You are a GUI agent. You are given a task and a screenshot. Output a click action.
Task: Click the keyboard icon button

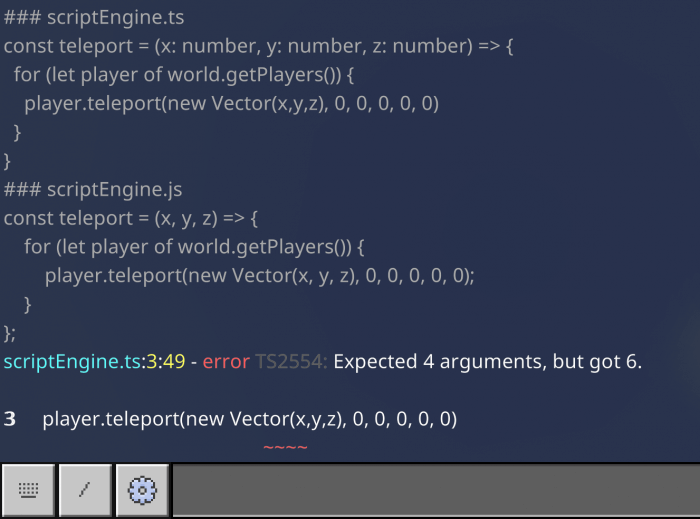click(x=28, y=489)
